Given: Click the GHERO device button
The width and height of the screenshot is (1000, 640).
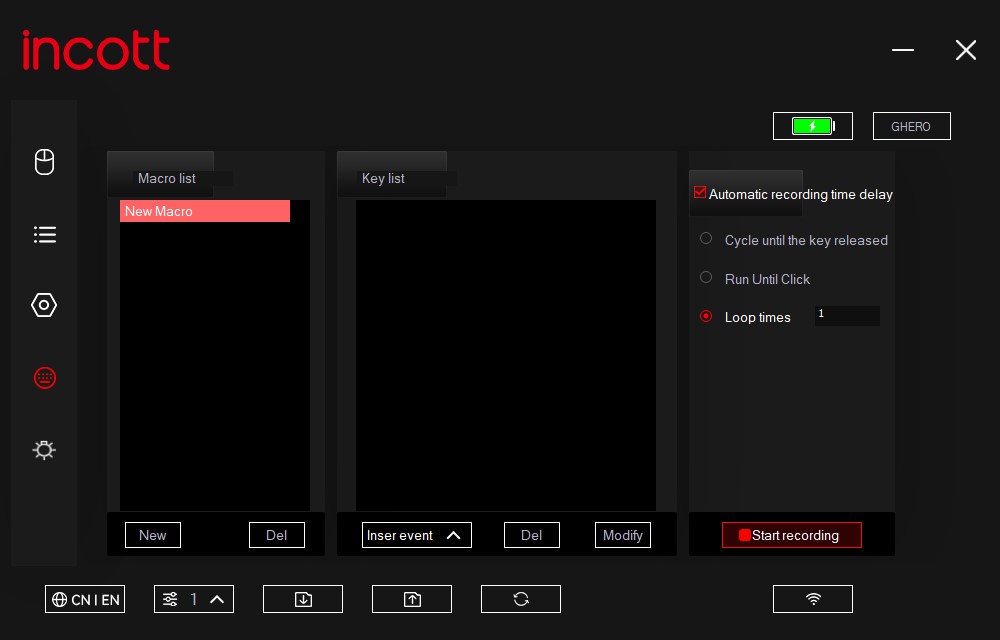Looking at the screenshot, I should click(911, 126).
